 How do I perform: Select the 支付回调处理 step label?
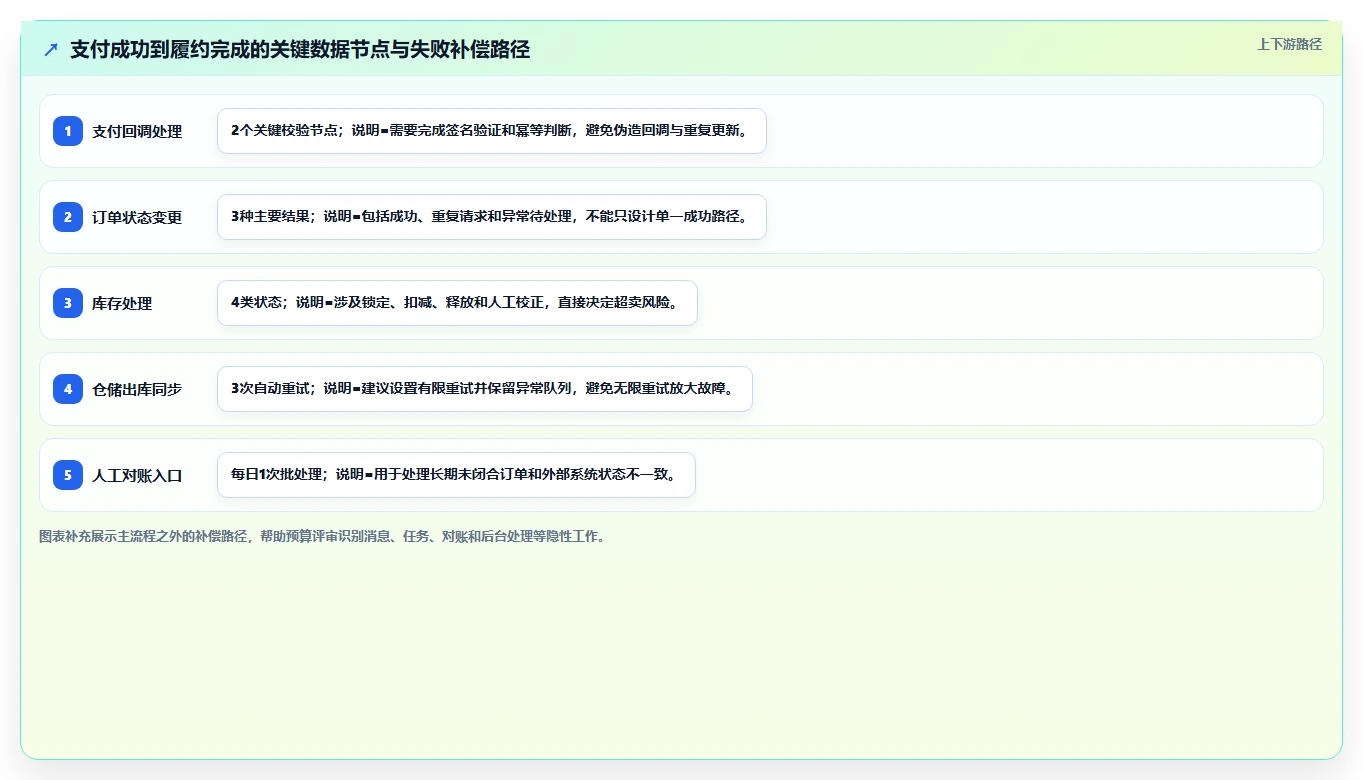click(x=137, y=131)
